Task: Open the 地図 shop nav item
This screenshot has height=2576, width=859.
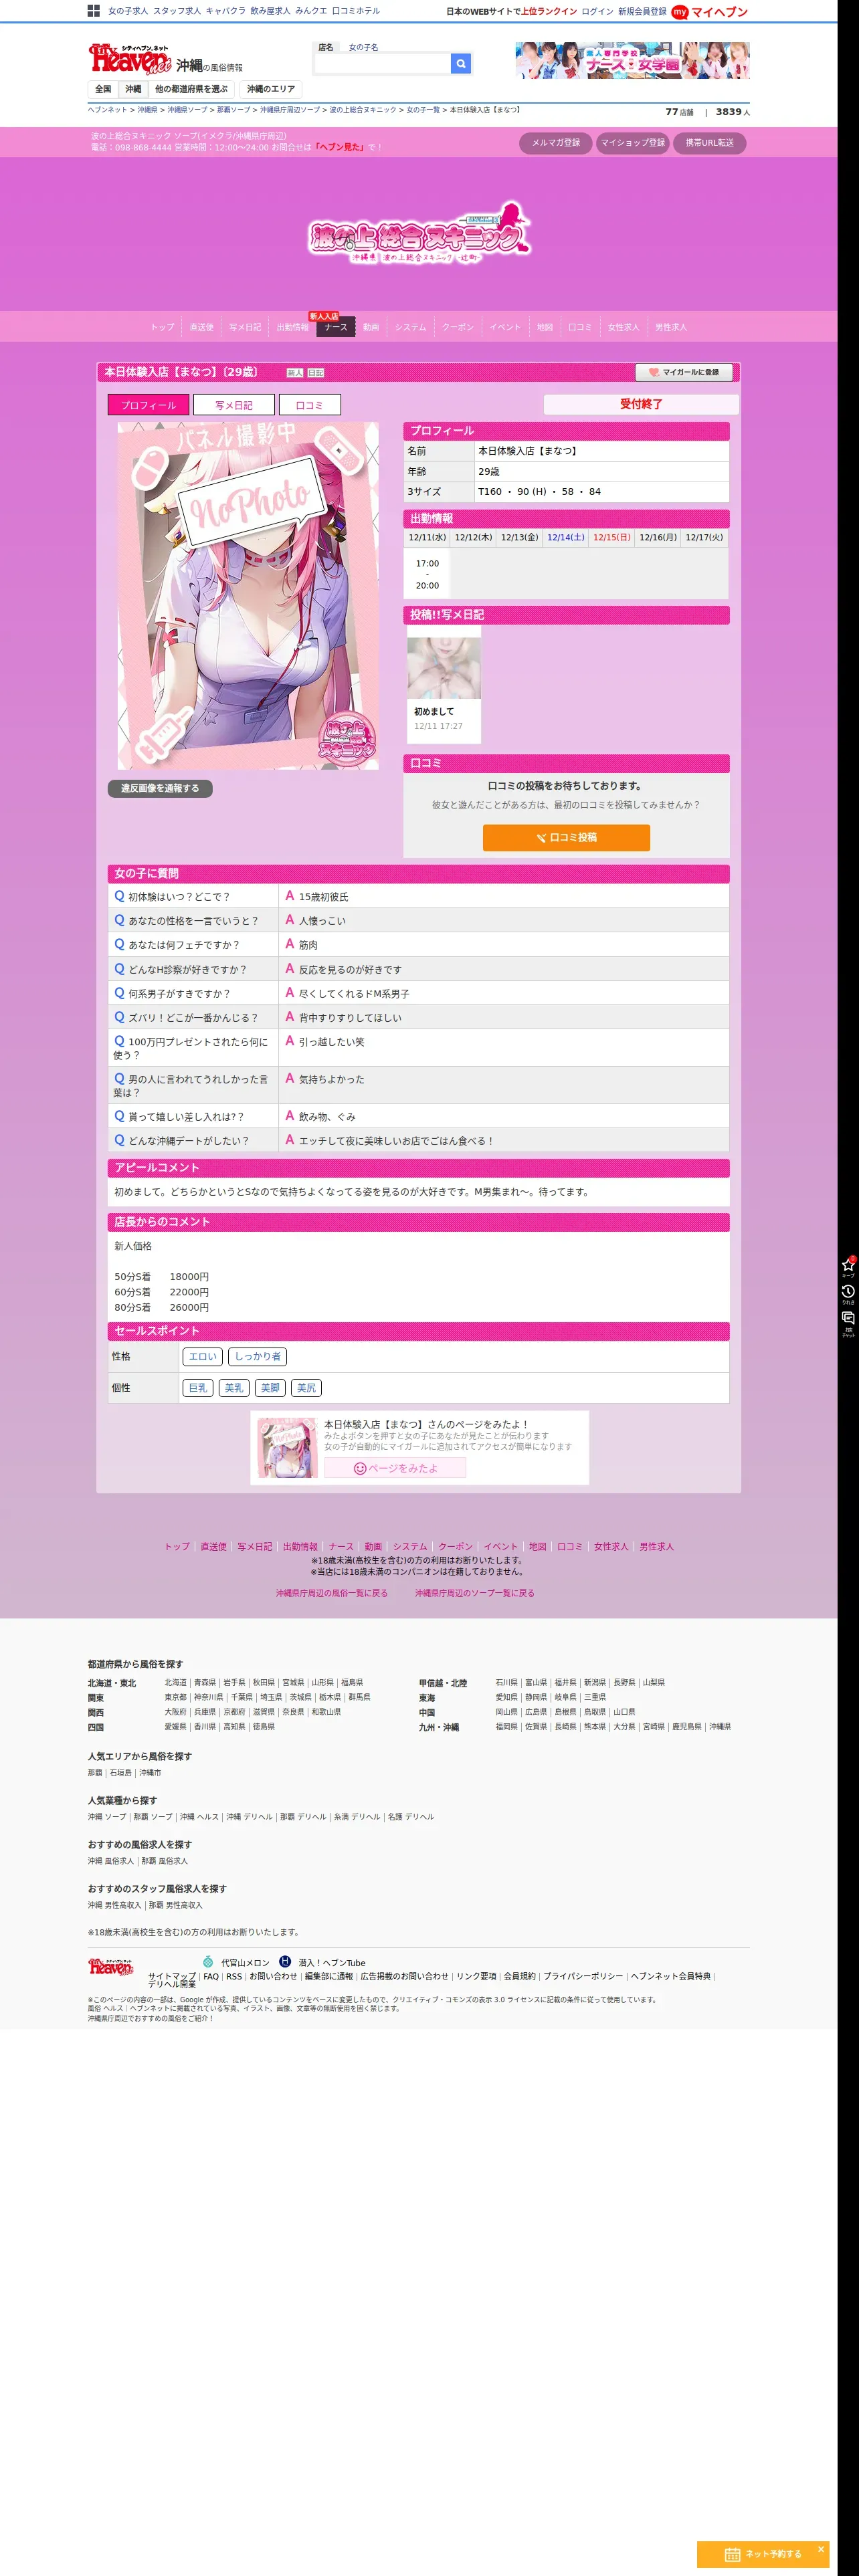Action: tap(545, 327)
